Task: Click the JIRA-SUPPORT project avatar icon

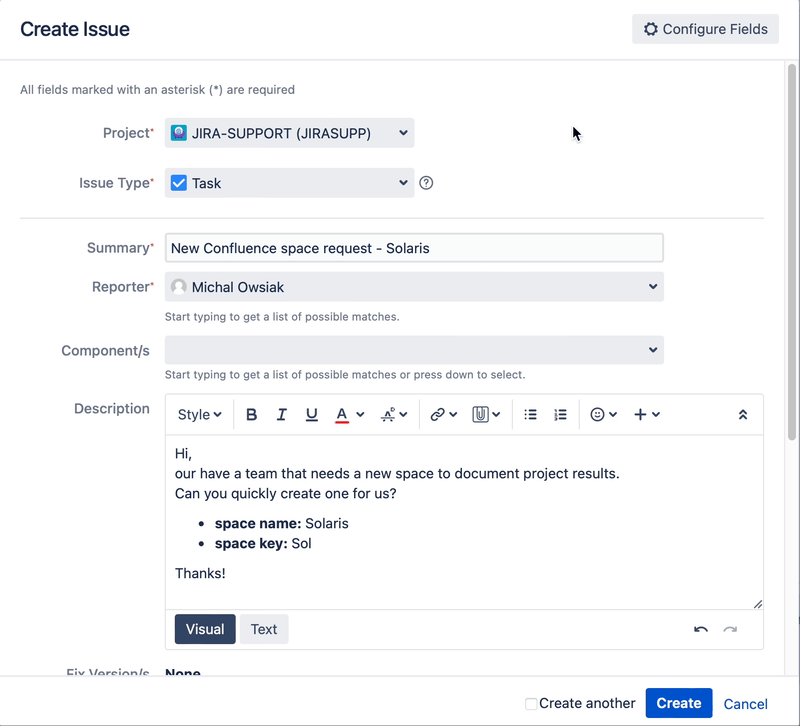Action: [x=179, y=133]
